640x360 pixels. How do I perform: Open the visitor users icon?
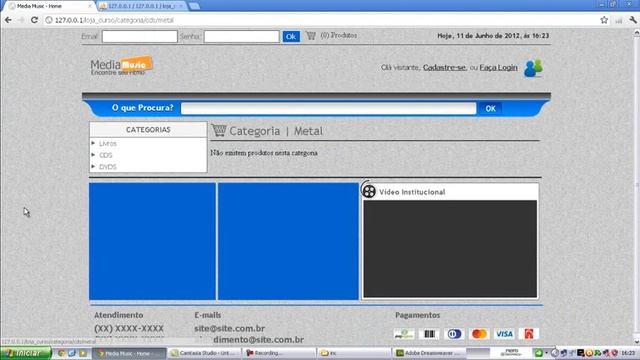(x=533, y=68)
